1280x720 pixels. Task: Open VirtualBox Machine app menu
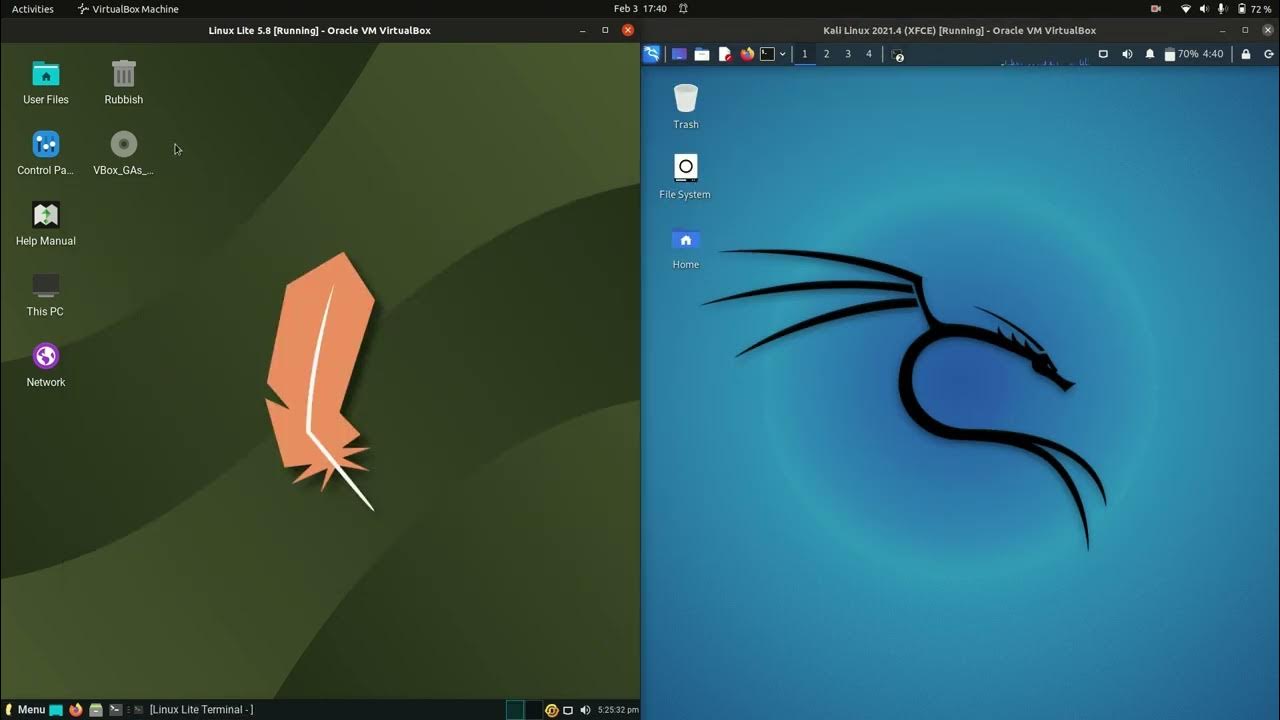pyautogui.click(x=128, y=9)
